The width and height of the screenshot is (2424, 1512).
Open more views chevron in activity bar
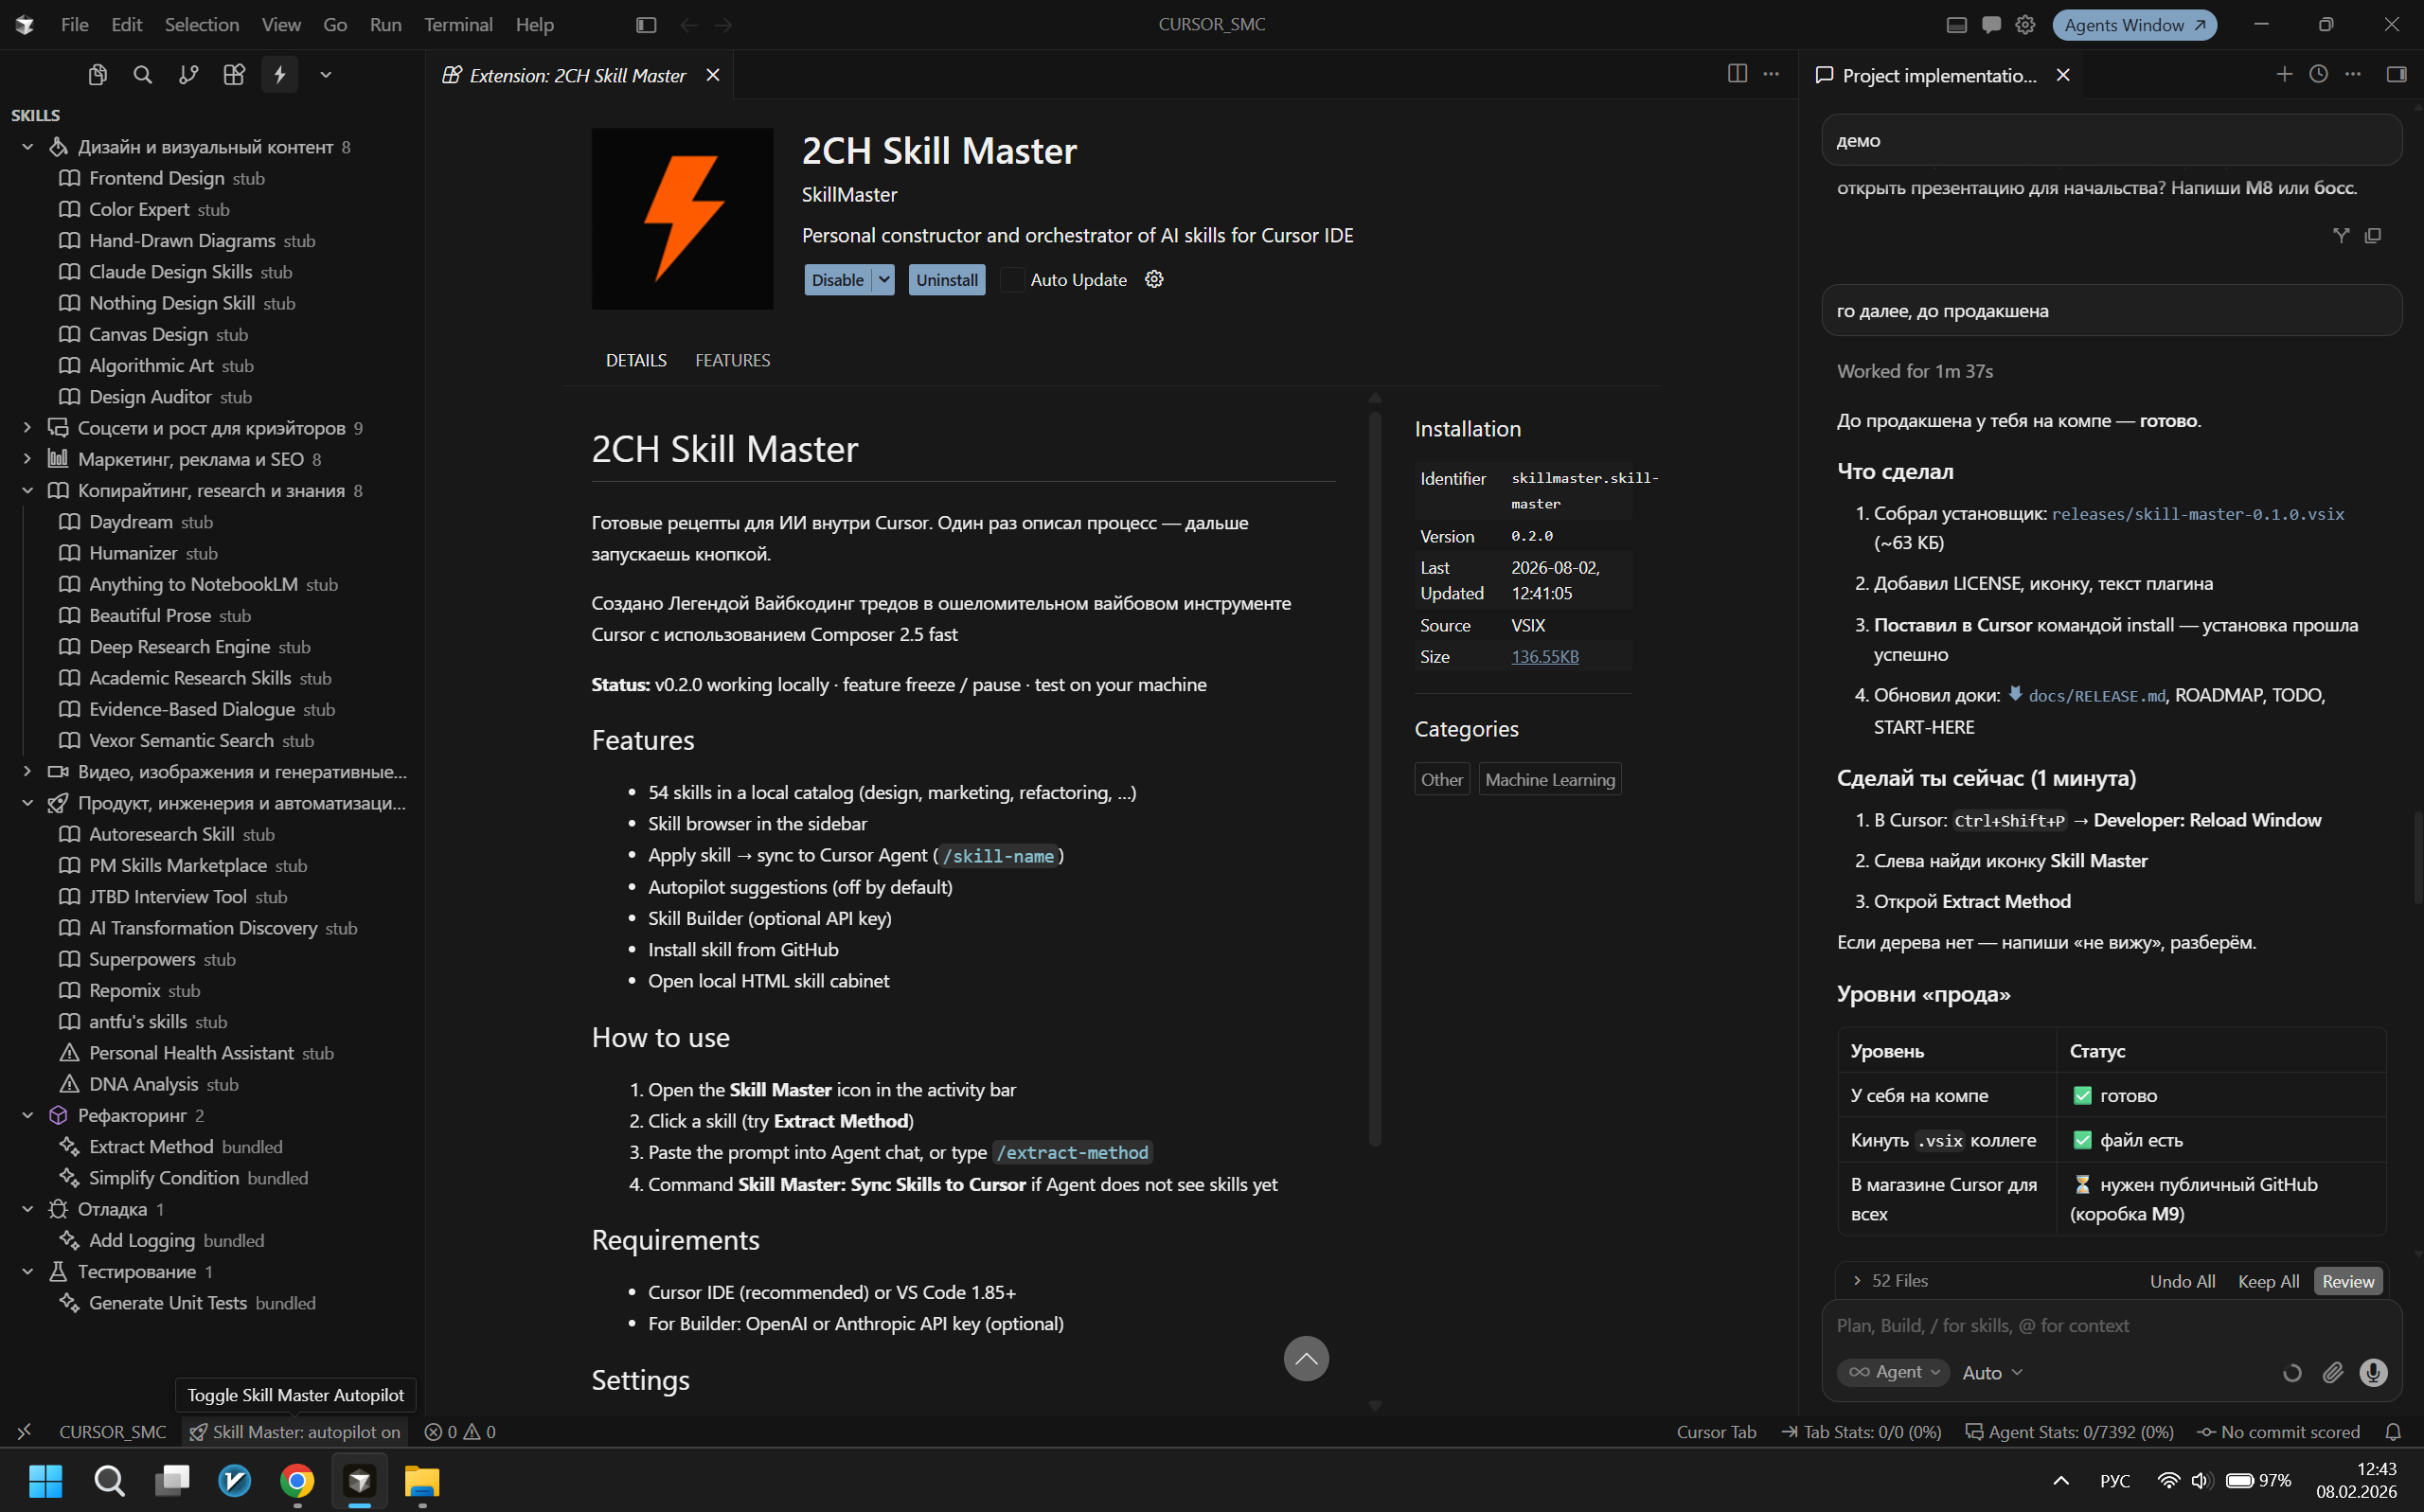click(x=326, y=75)
